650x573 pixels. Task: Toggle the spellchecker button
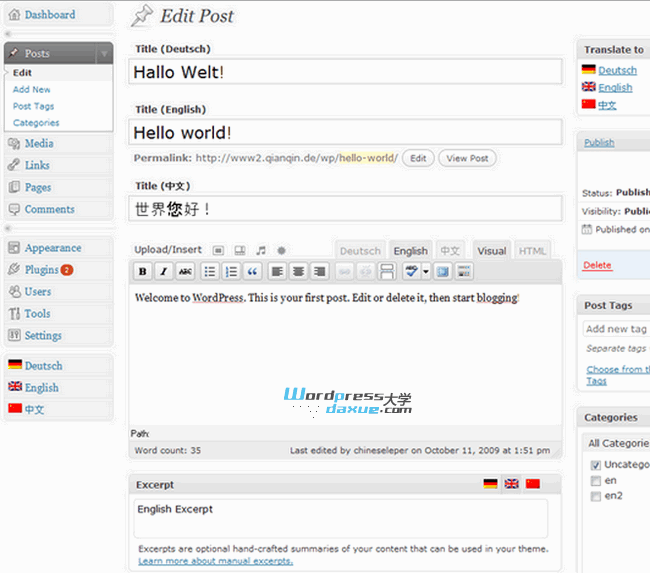pyautogui.click(x=412, y=272)
